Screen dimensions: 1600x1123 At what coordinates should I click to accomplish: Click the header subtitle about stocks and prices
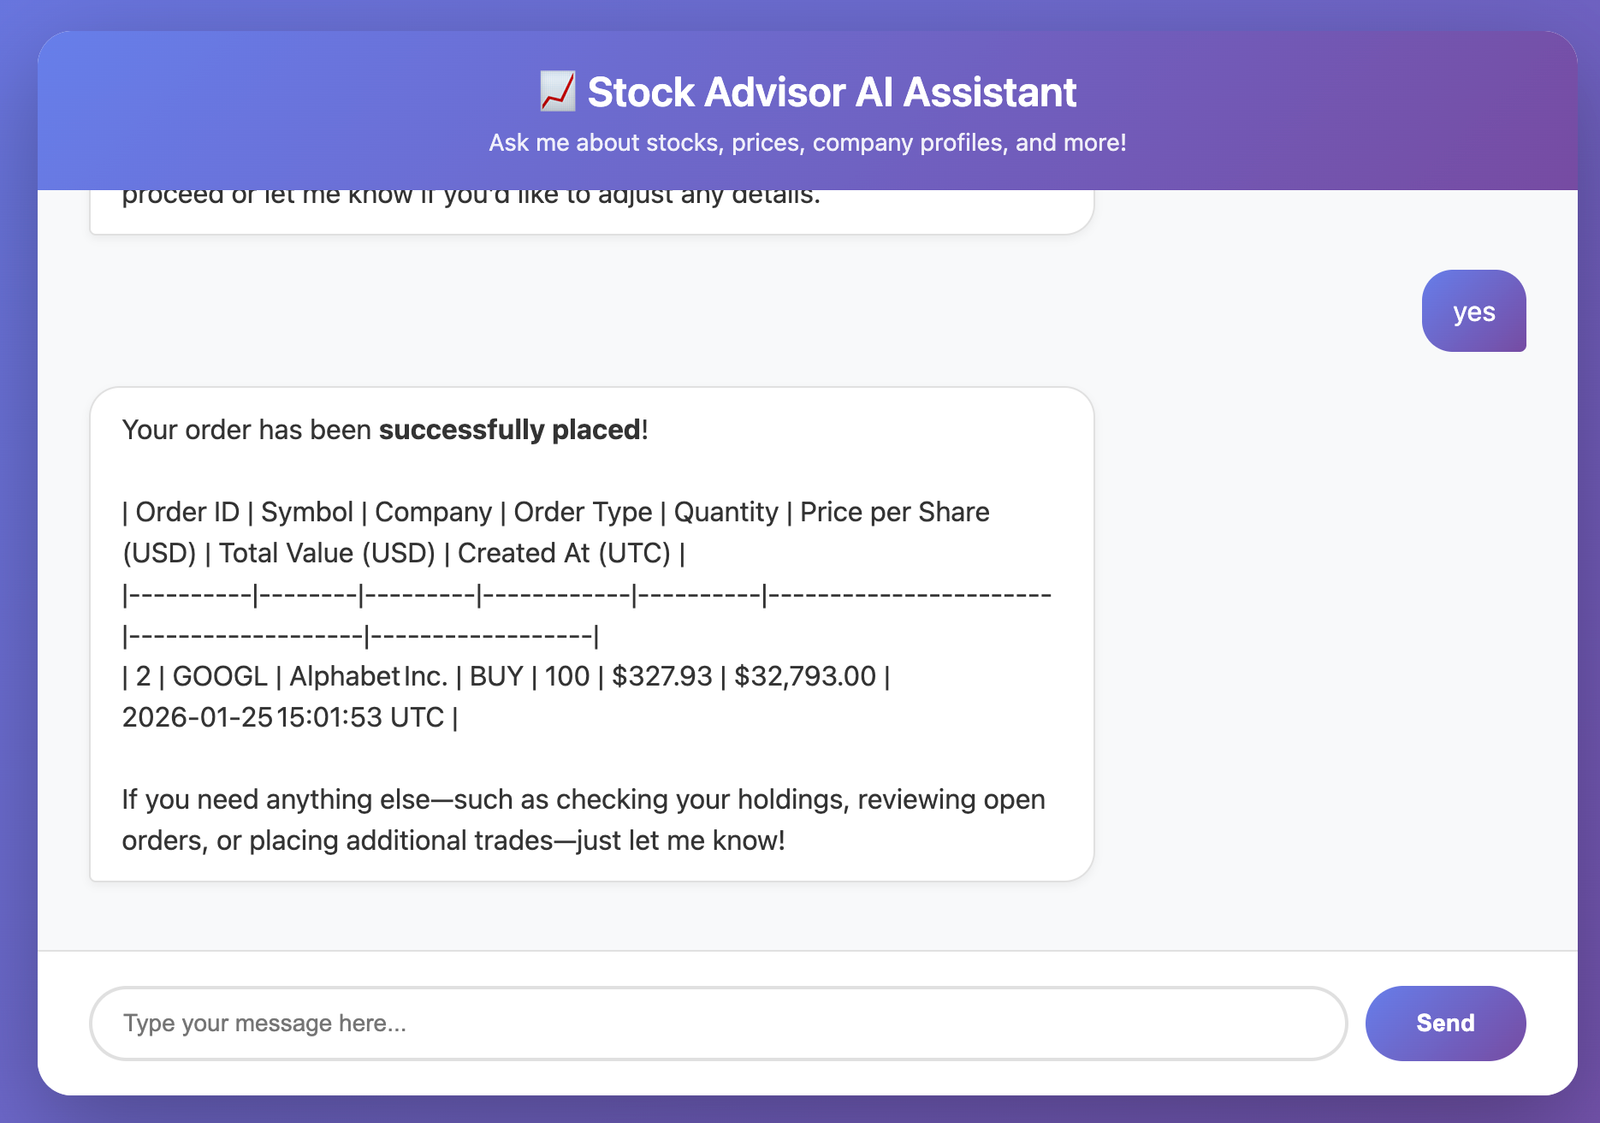point(807,143)
